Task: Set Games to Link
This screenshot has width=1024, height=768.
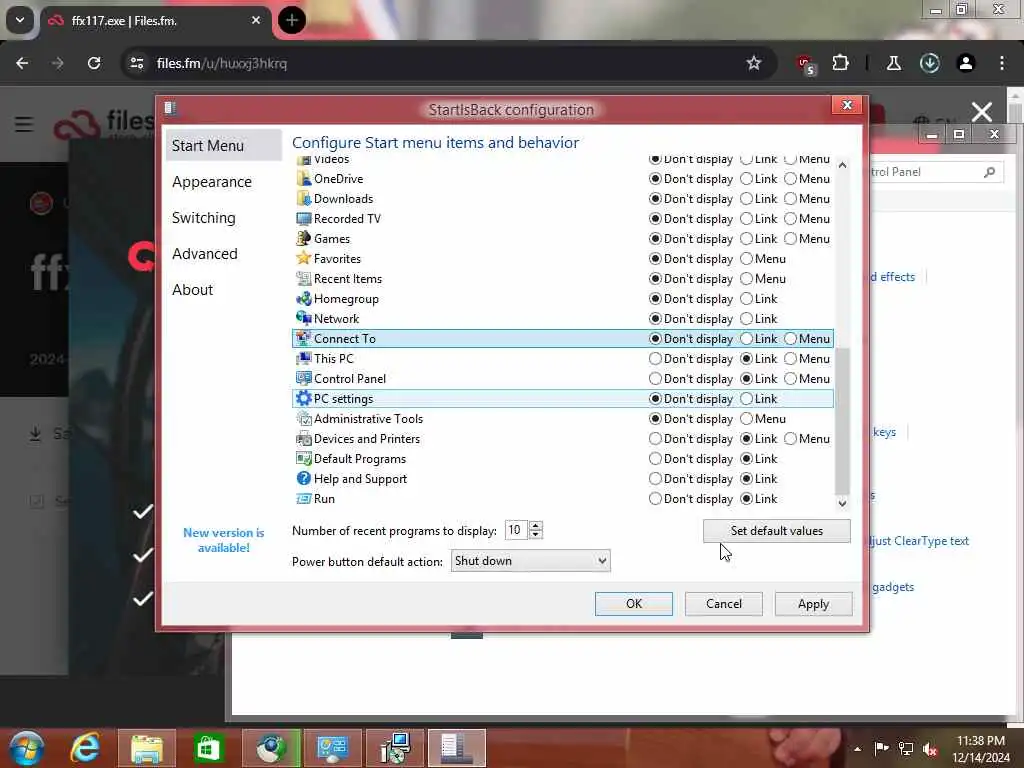Action: coord(746,239)
